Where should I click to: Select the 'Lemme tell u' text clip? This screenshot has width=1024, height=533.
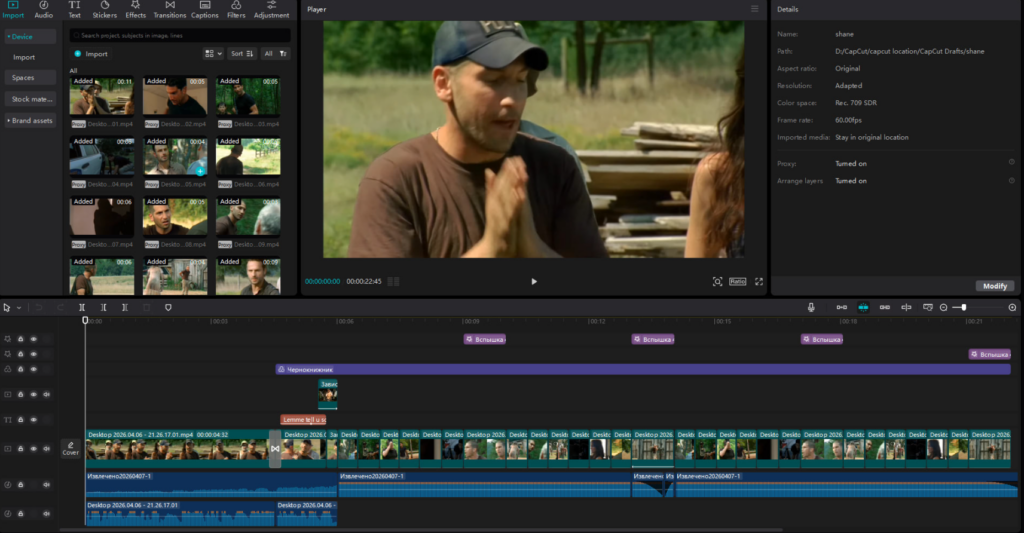[x=303, y=419]
